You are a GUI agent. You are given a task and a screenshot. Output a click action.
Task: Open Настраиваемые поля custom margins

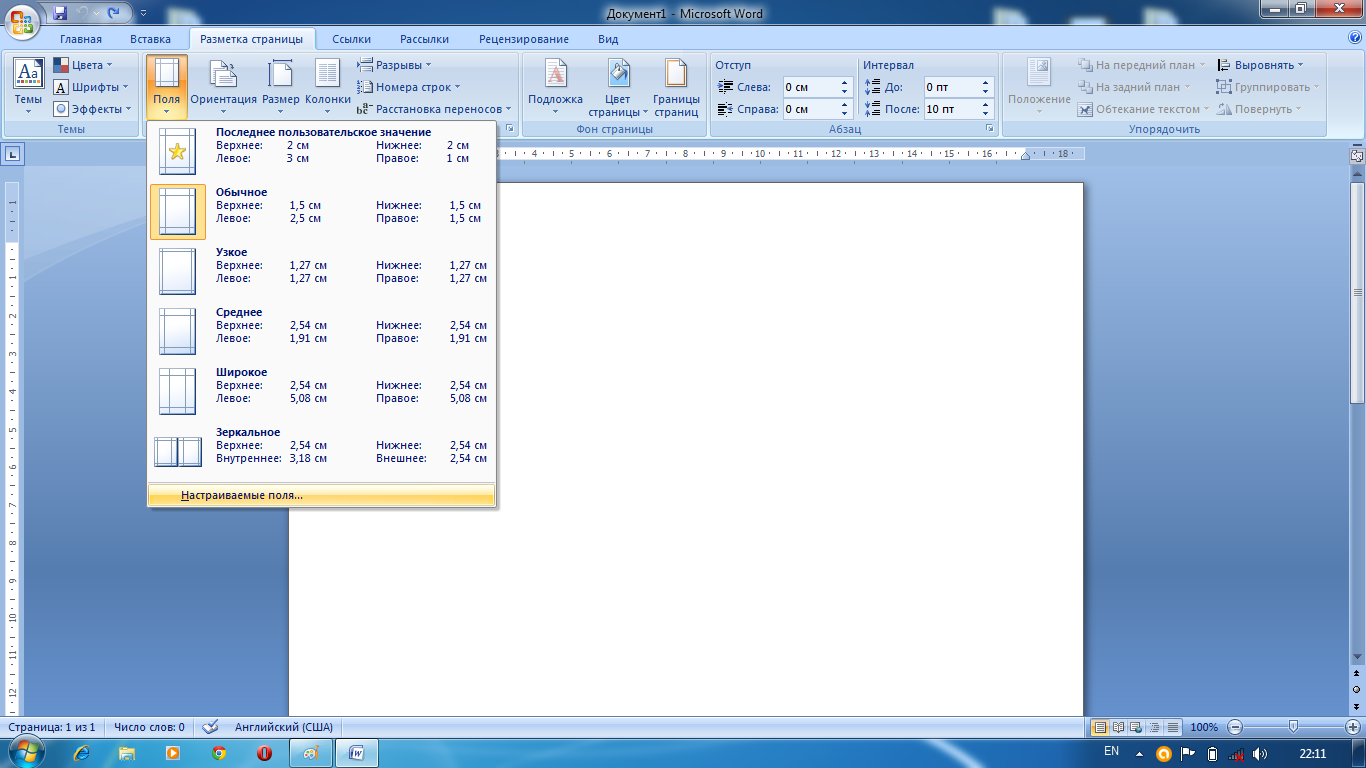pos(321,495)
